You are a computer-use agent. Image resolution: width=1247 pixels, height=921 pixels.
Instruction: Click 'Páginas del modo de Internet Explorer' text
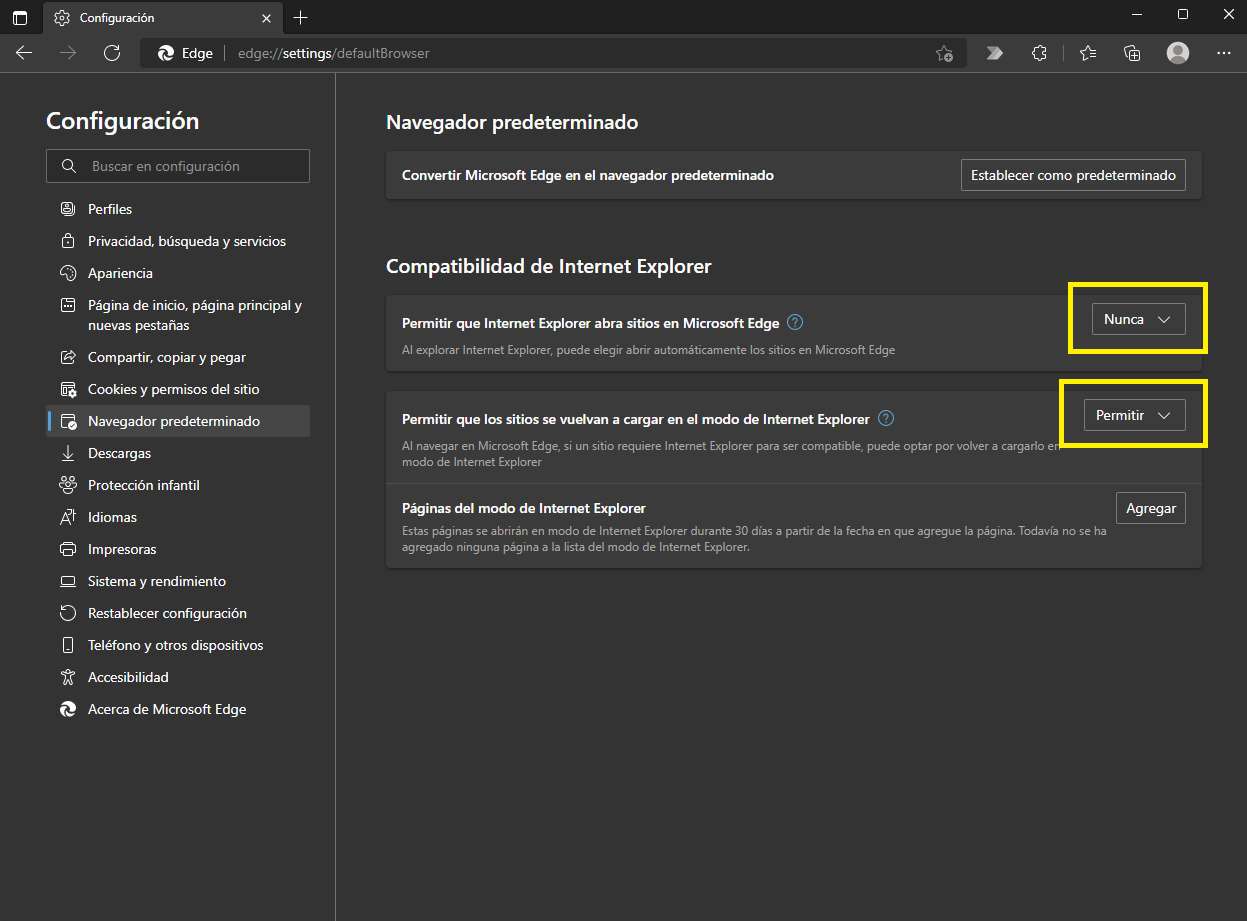524,508
